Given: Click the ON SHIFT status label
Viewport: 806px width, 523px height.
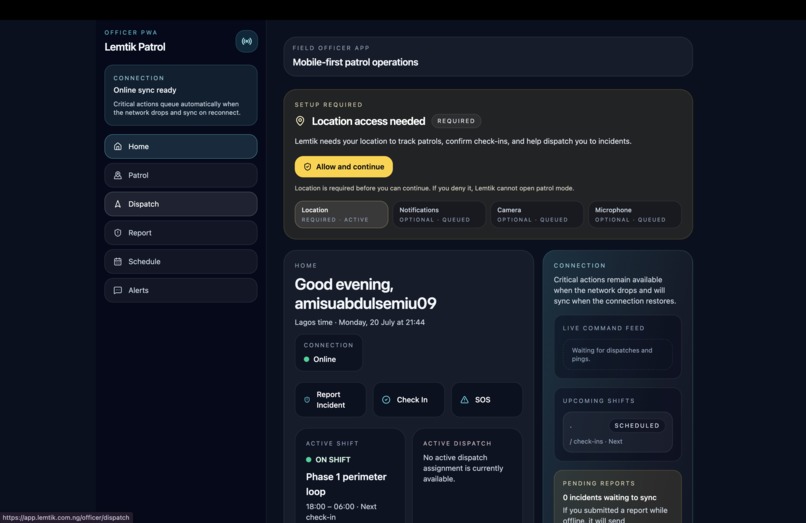Looking at the screenshot, I should point(333,460).
